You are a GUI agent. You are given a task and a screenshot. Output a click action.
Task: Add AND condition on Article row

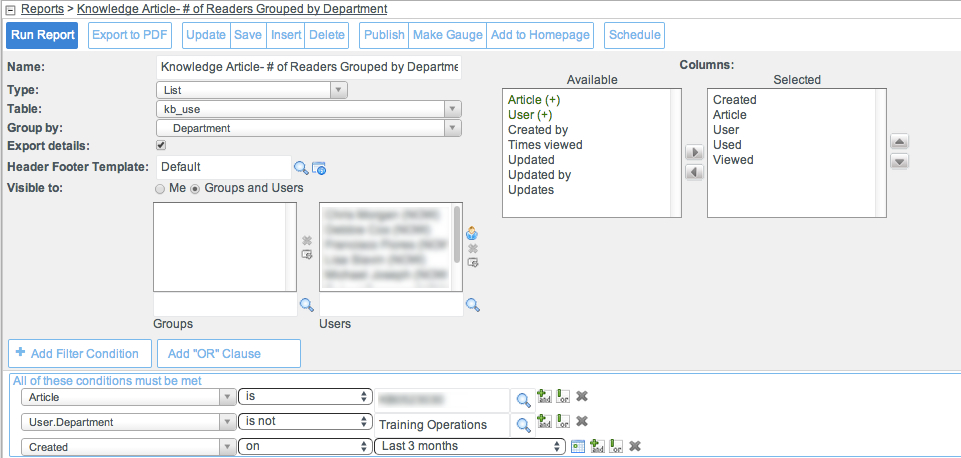[544, 396]
